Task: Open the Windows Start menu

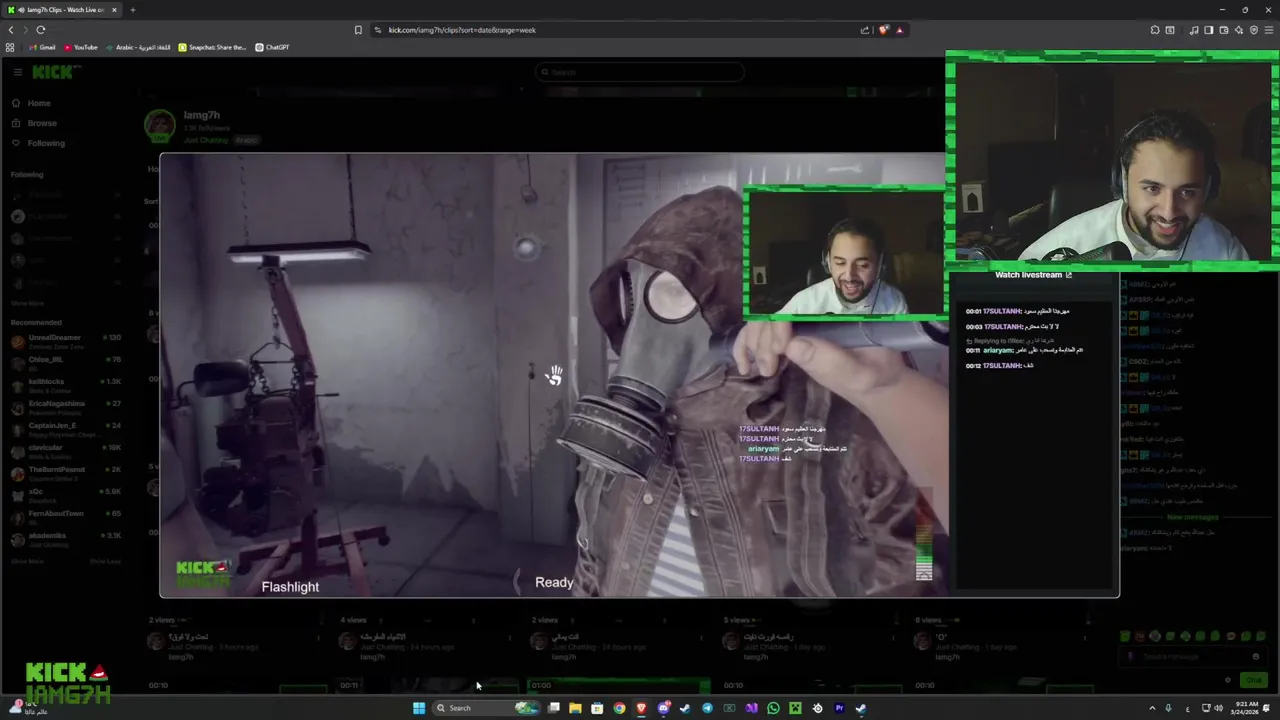Action: (419, 708)
